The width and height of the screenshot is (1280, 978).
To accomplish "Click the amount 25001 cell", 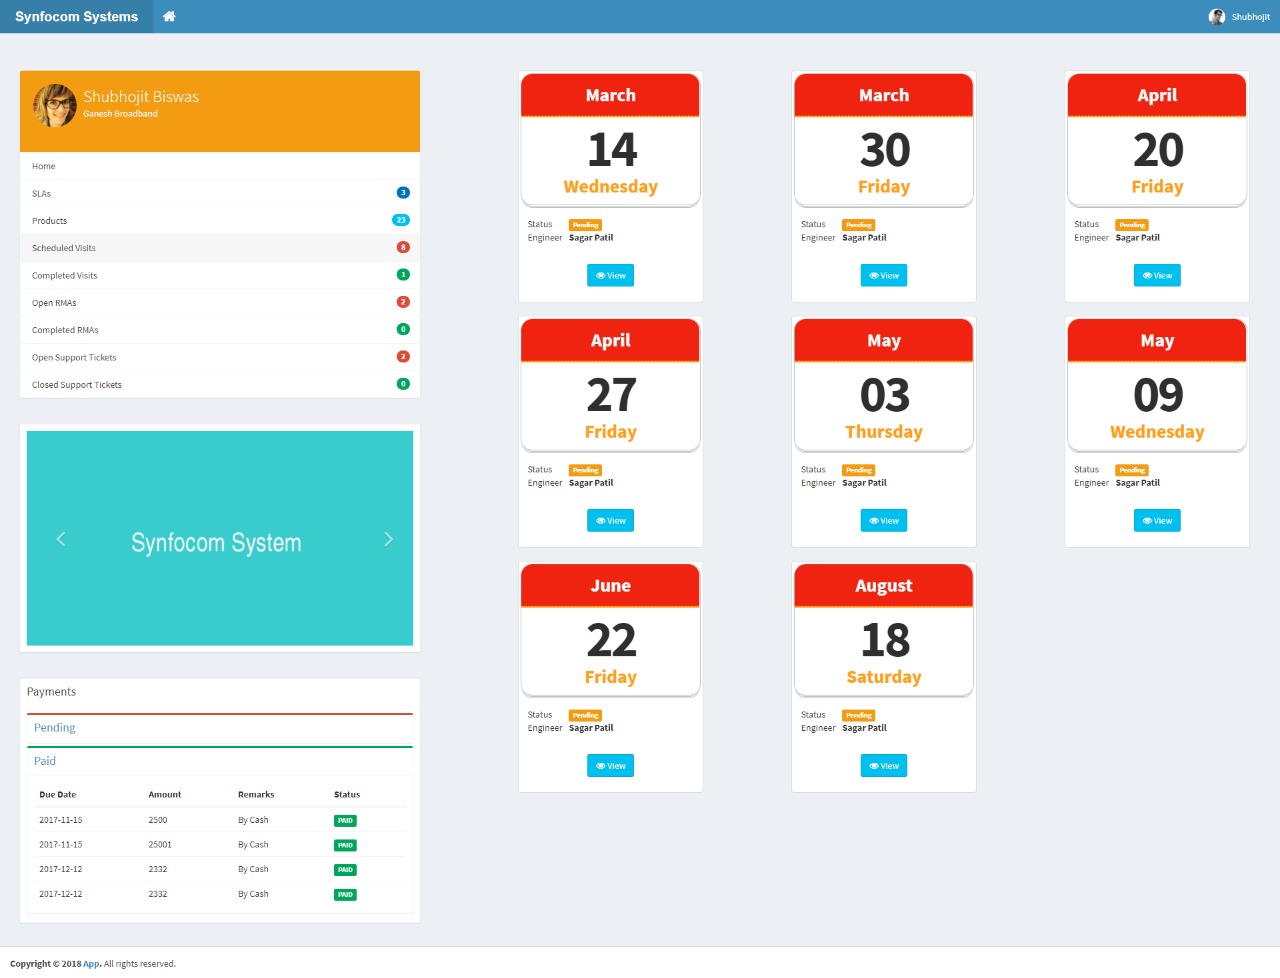I will pyautogui.click(x=160, y=845).
